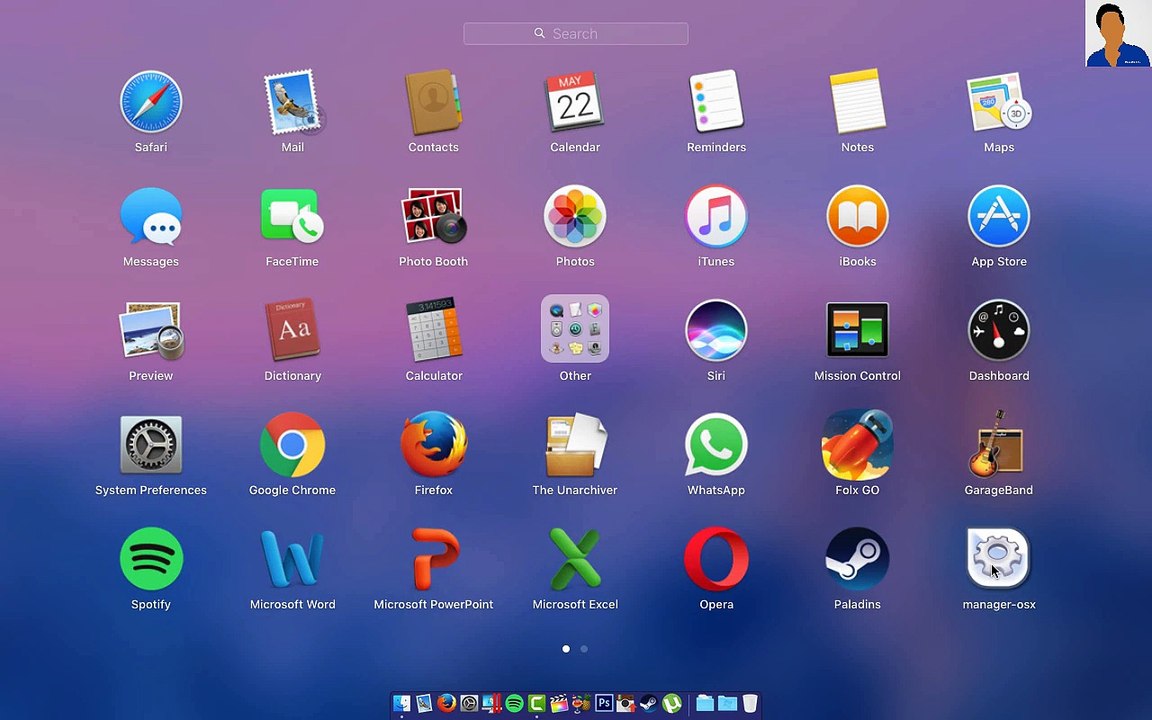The height and width of the screenshot is (720, 1152).
Task: Open the Trash in the Dock
Action: tap(750, 703)
